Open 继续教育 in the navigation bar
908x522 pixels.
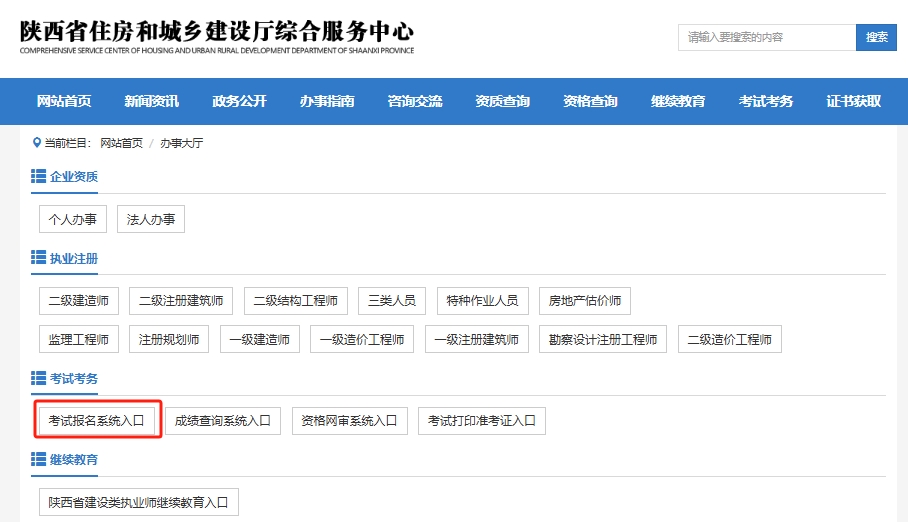[x=678, y=101]
